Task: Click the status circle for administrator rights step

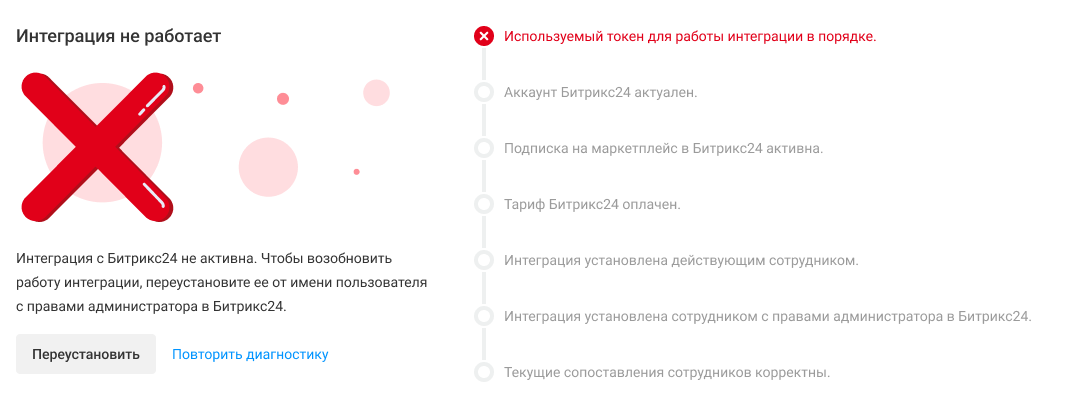Action: 484,317
